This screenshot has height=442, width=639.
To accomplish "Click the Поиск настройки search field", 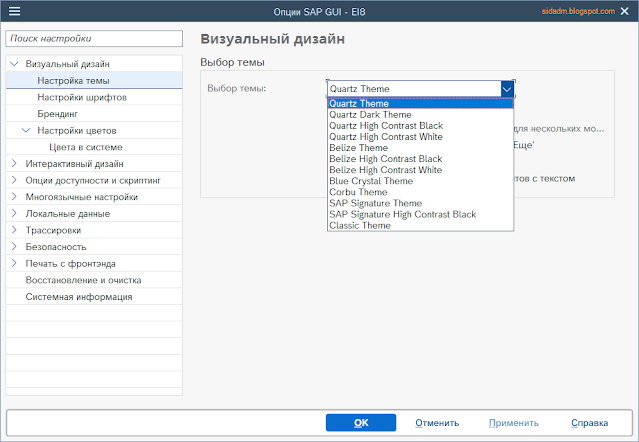I will click(94, 39).
